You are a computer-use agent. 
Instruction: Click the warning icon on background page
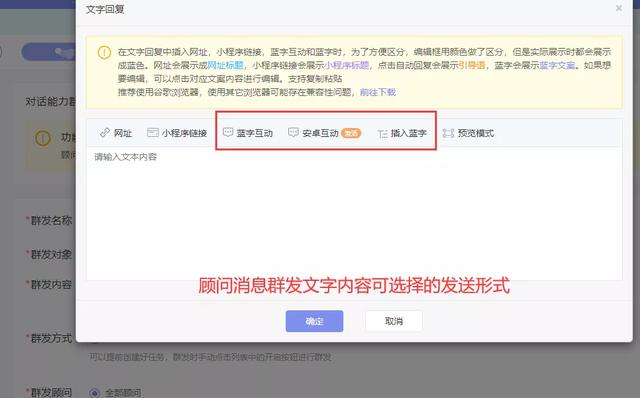[x=42, y=138]
